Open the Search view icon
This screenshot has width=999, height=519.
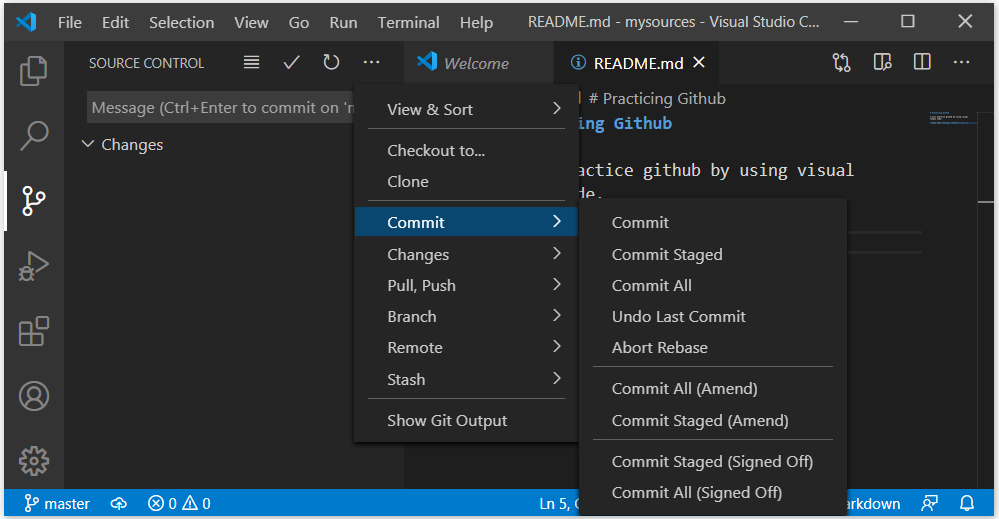click(x=34, y=136)
